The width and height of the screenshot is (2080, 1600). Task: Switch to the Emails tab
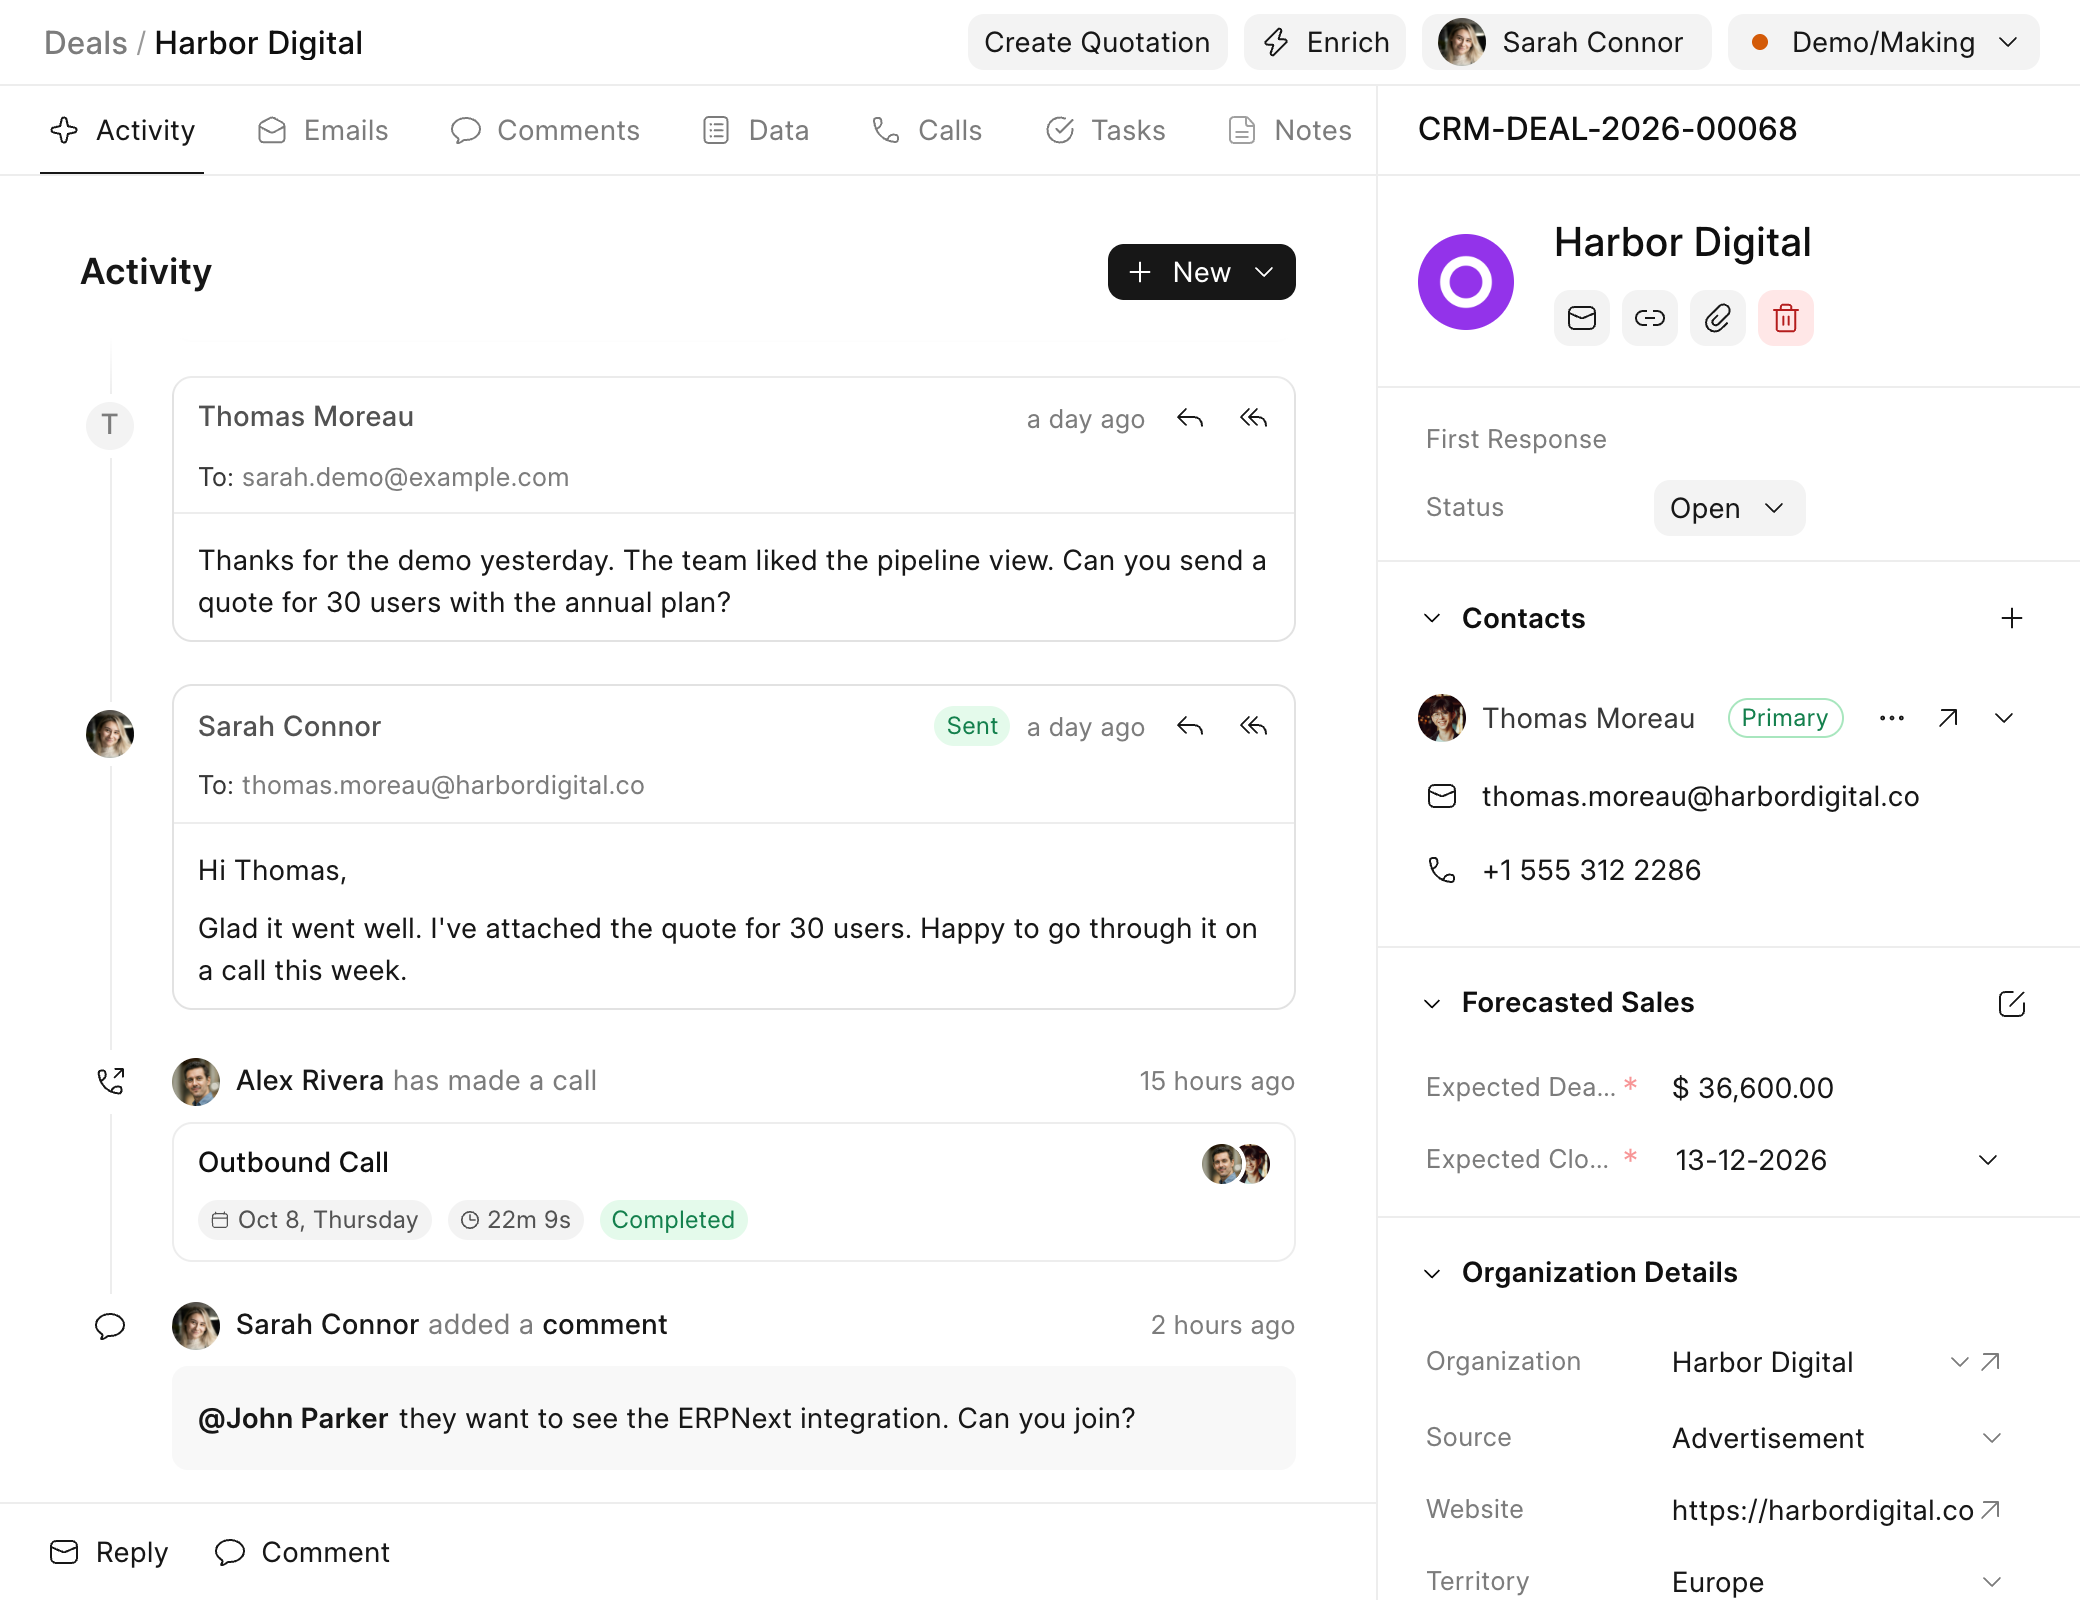point(323,130)
